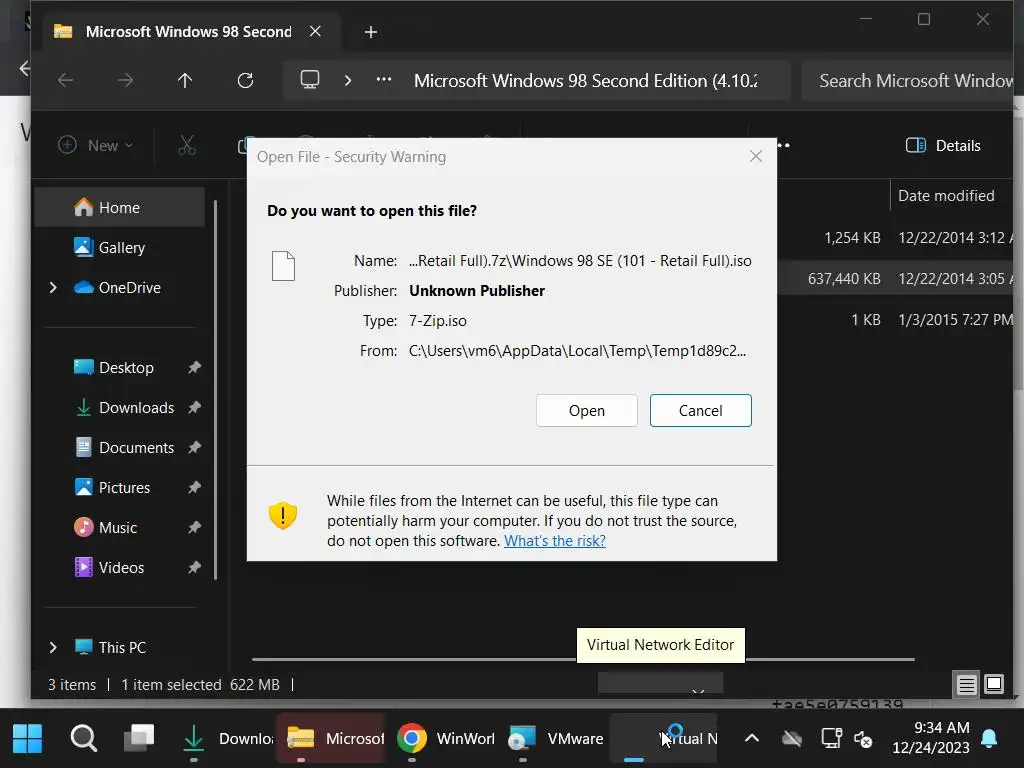1024x768 pixels.
Task: Go up one folder level
Action: (185, 80)
